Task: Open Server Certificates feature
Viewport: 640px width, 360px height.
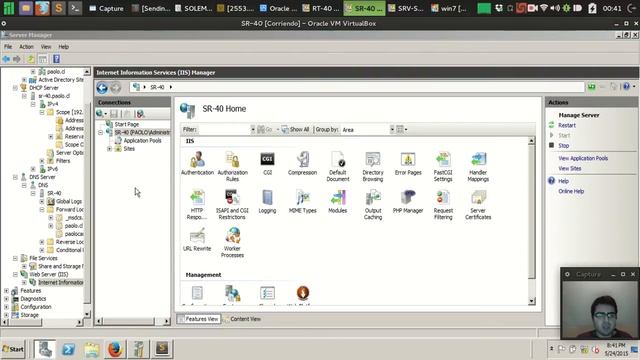Action: 478,204
